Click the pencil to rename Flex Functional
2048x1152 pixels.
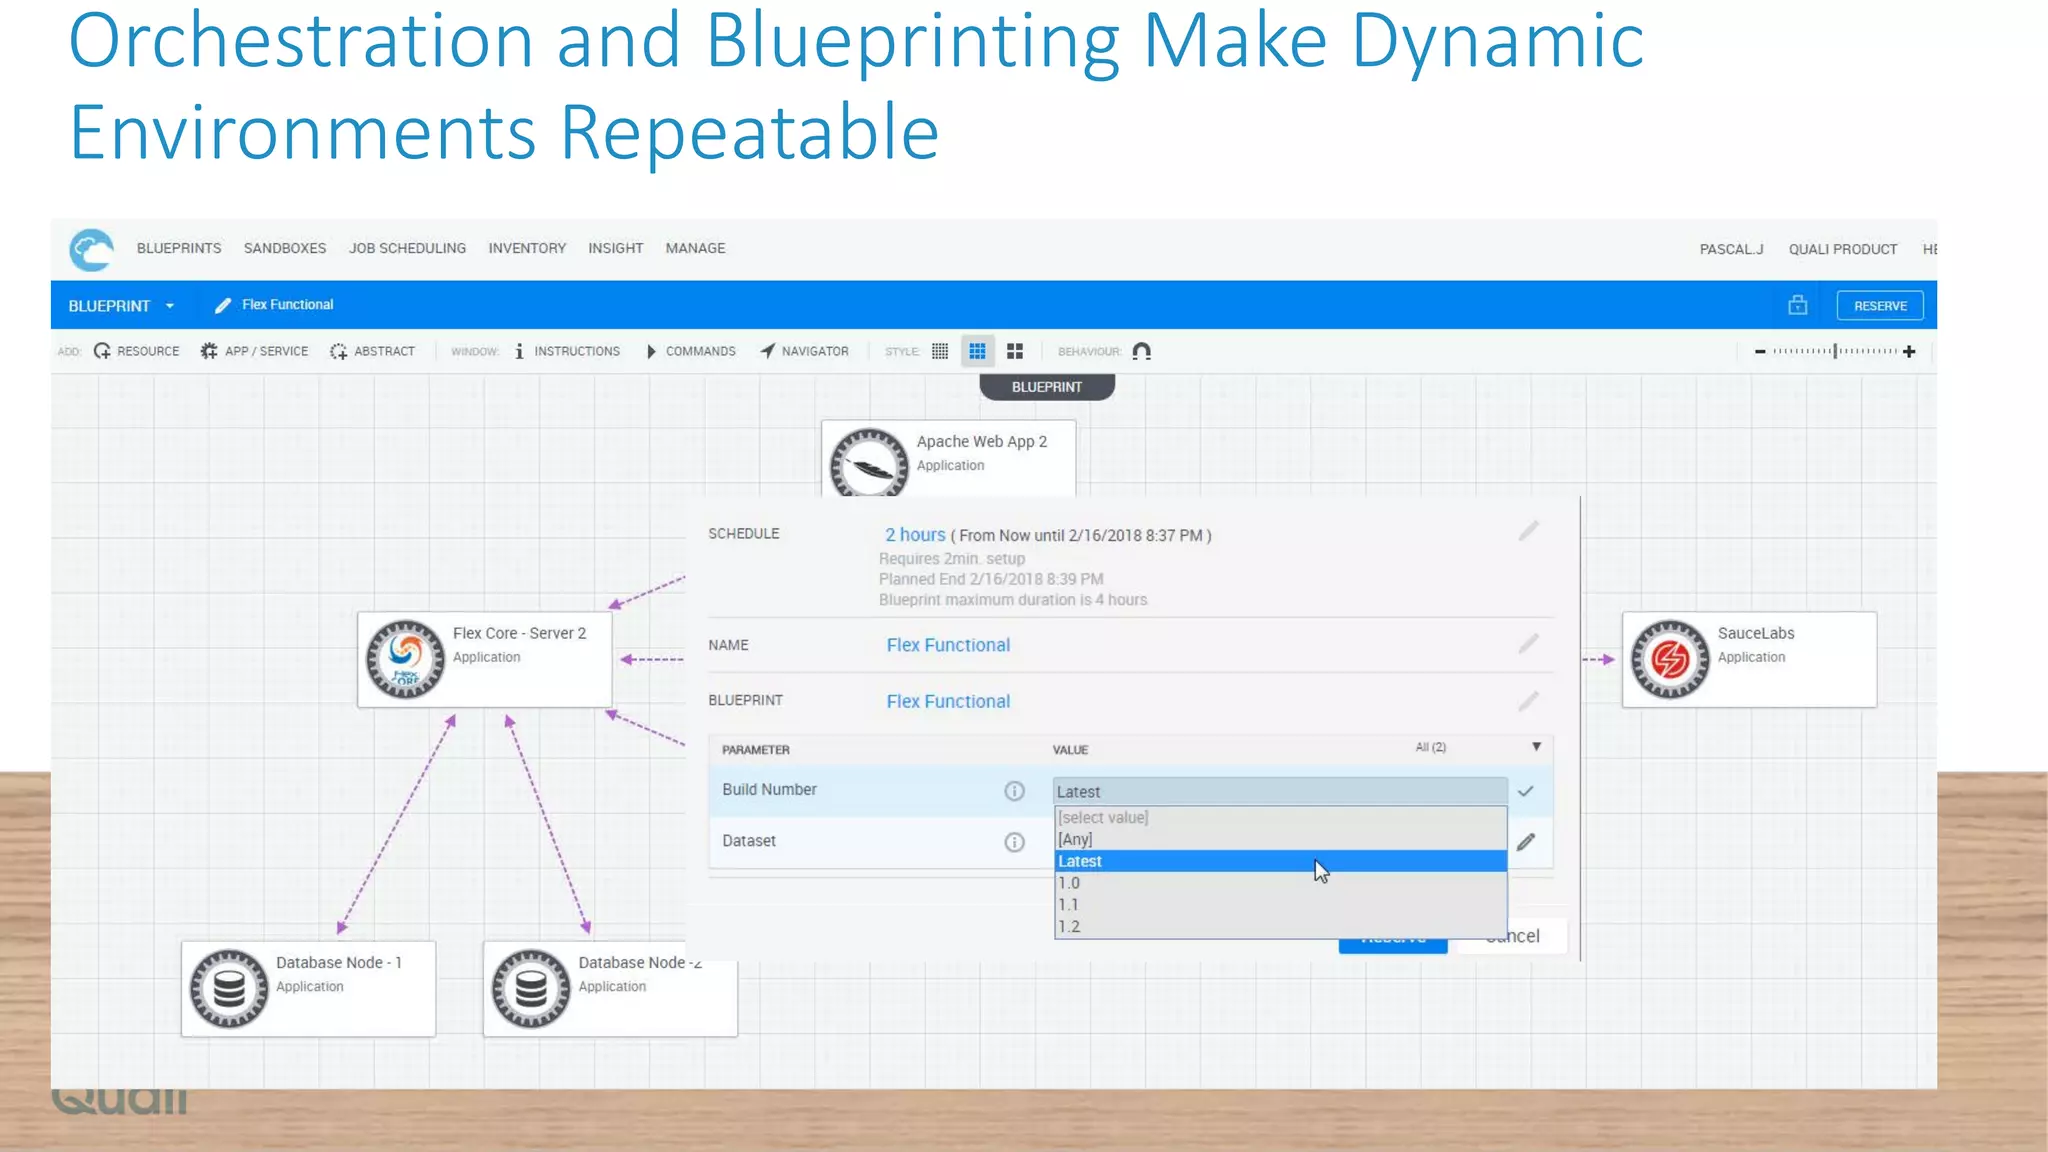point(223,305)
